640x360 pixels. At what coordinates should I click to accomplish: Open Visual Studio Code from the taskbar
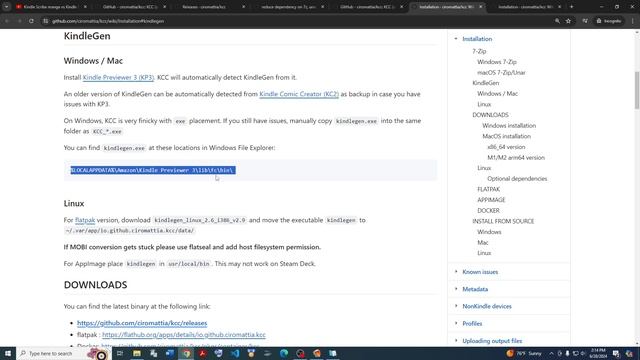point(235,353)
